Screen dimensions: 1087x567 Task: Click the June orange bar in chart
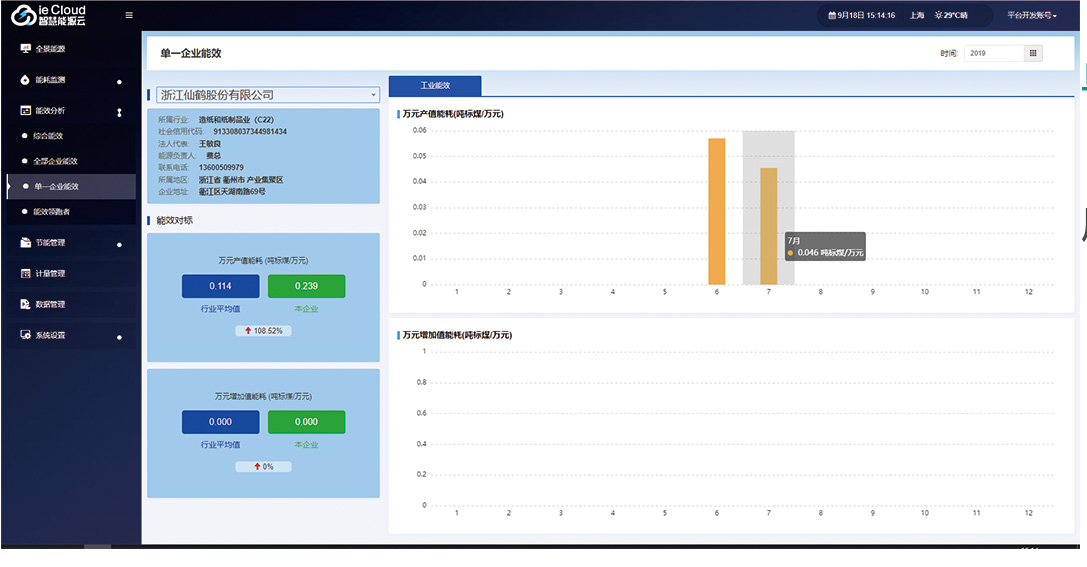pos(716,212)
